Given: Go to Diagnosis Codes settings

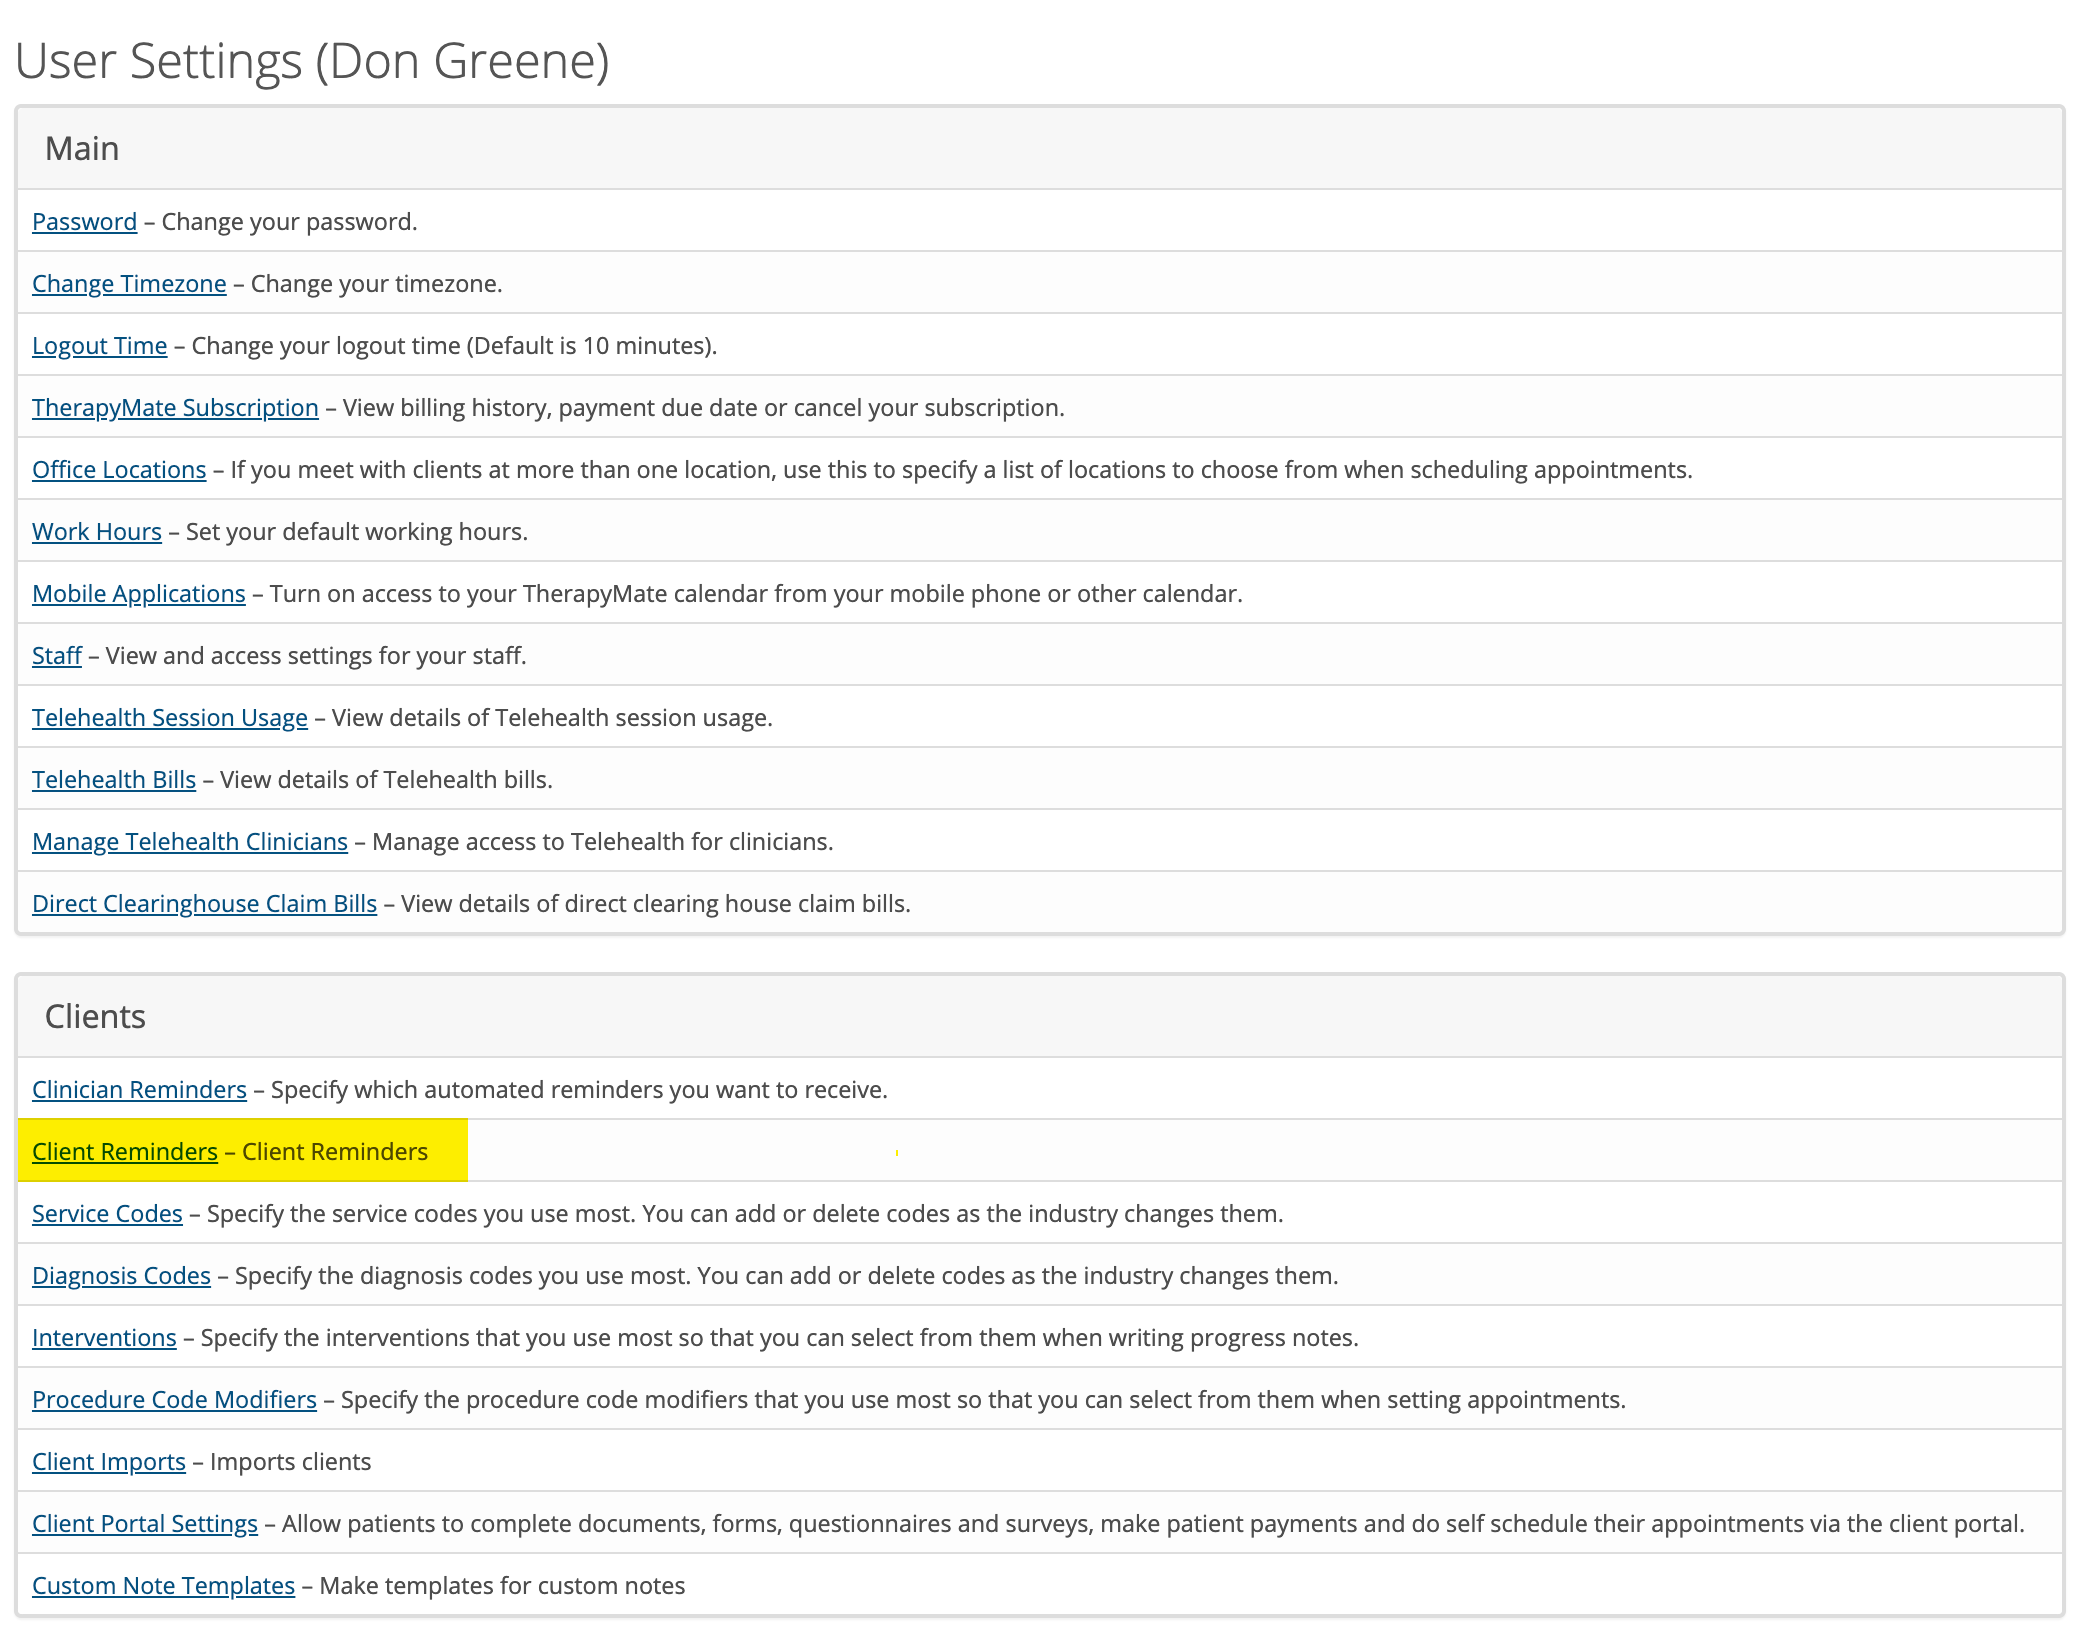Looking at the screenshot, I should [x=121, y=1275].
